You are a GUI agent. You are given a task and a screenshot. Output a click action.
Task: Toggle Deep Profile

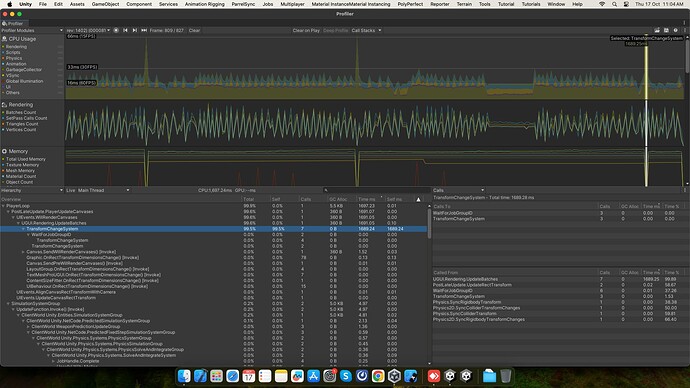pos(335,30)
